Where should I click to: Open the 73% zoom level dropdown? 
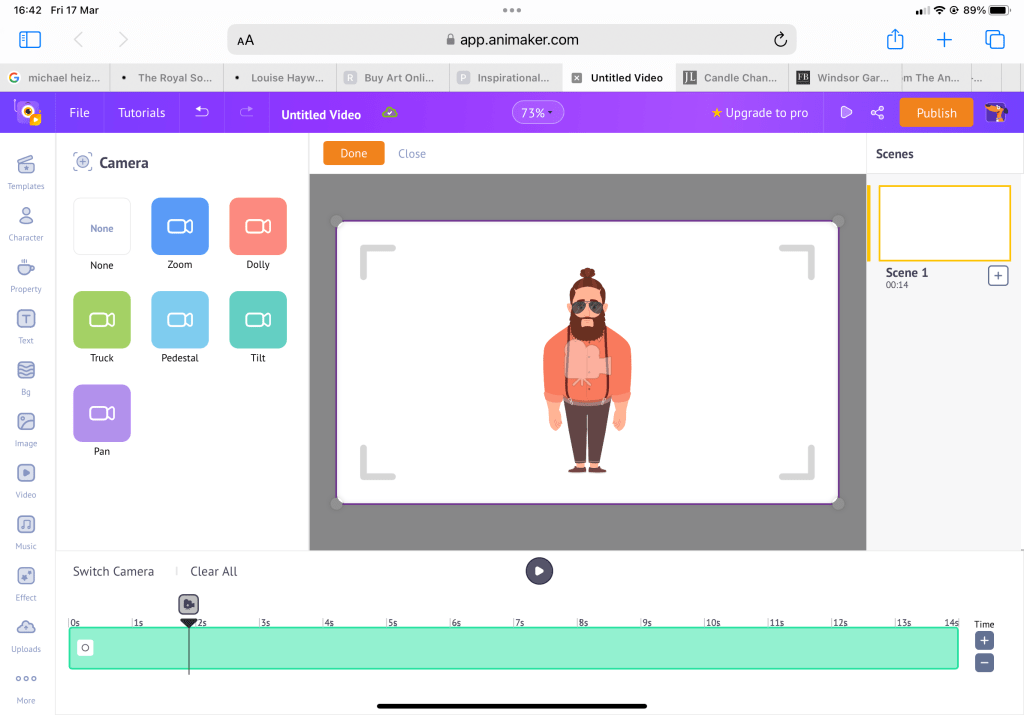coord(538,113)
